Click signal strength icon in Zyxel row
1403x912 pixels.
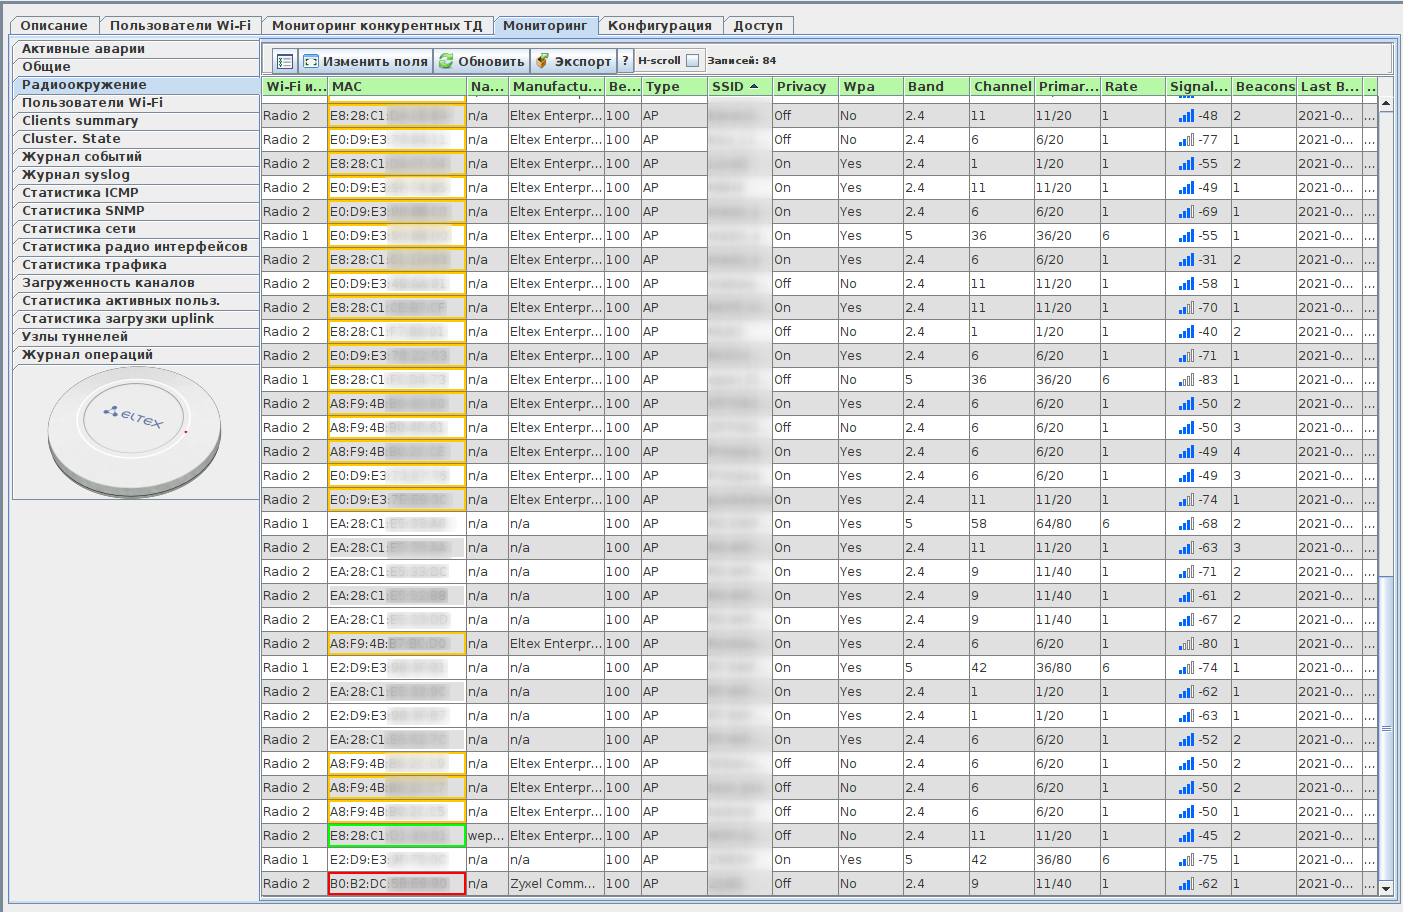click(1186, 884)
